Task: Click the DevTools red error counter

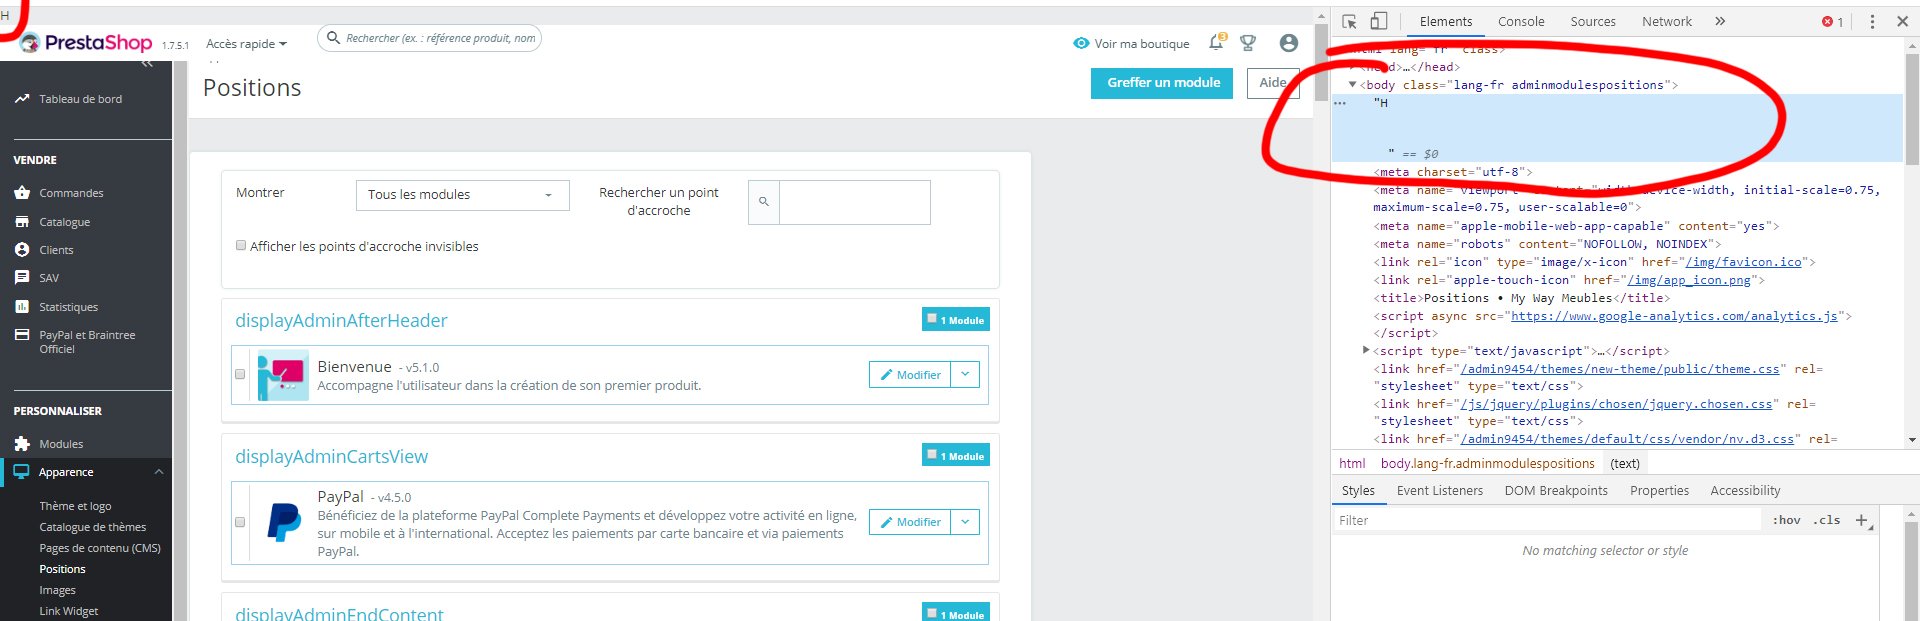Action: 1832,21
